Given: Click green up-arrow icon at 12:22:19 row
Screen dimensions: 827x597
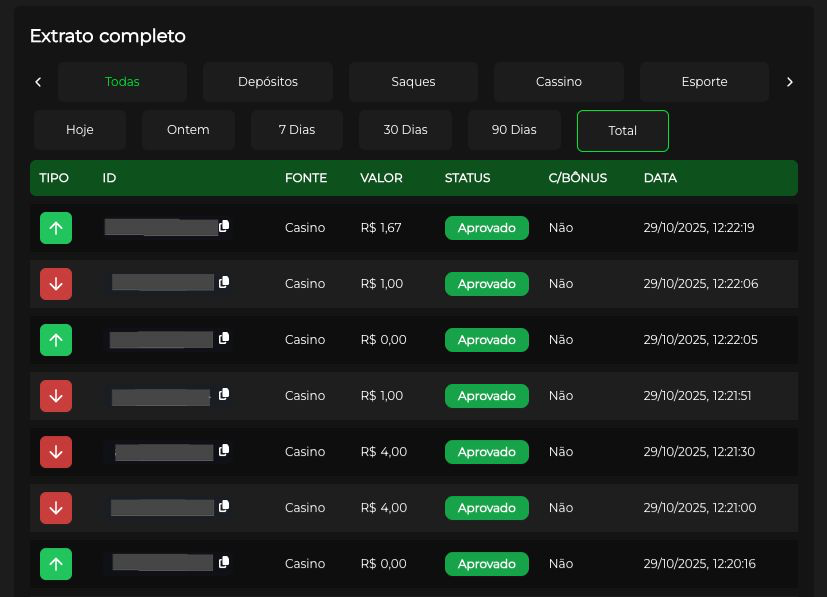Looking at the screenshot, I should point(56,228).
